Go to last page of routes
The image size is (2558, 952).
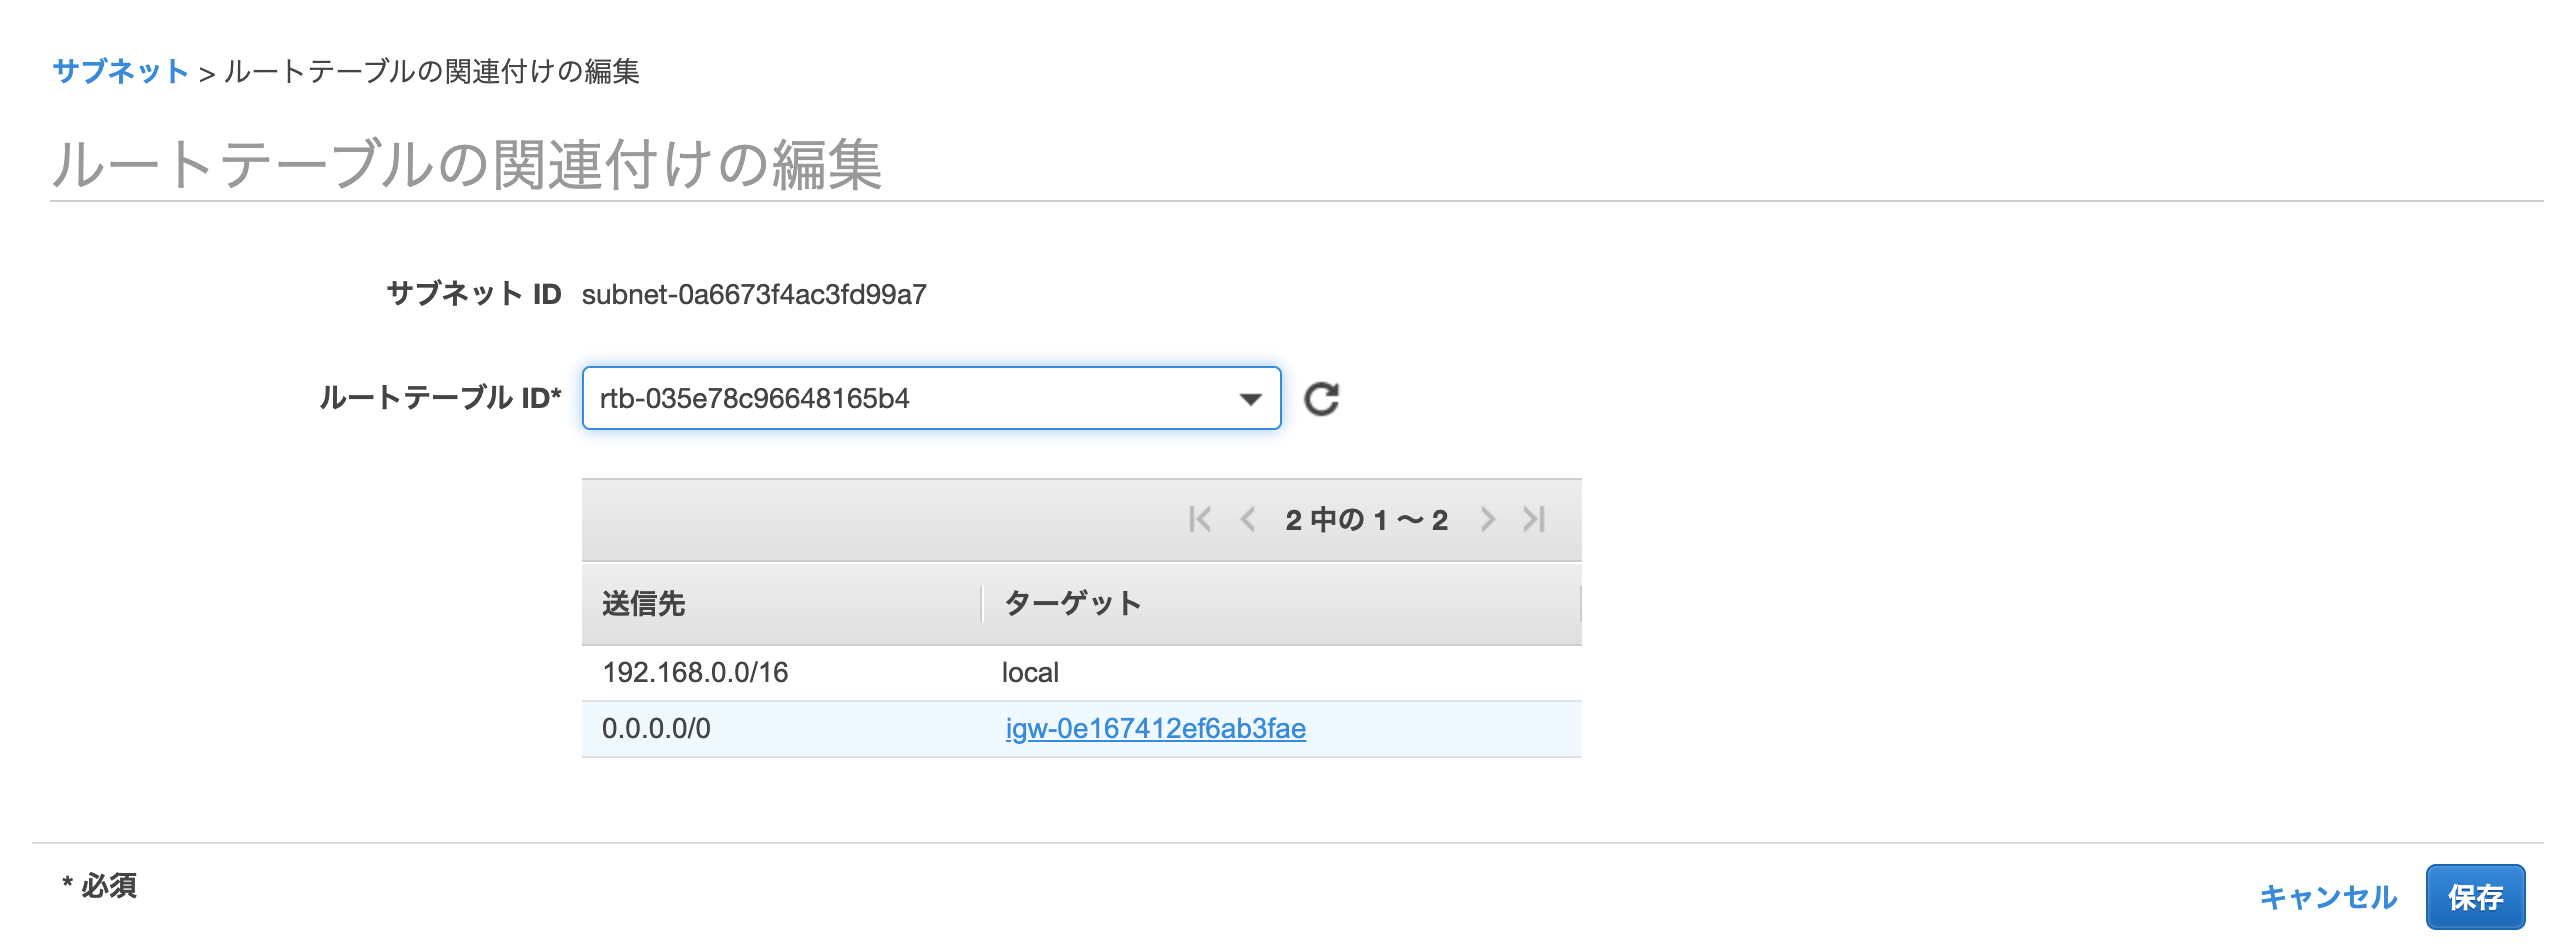[1534, 519]
